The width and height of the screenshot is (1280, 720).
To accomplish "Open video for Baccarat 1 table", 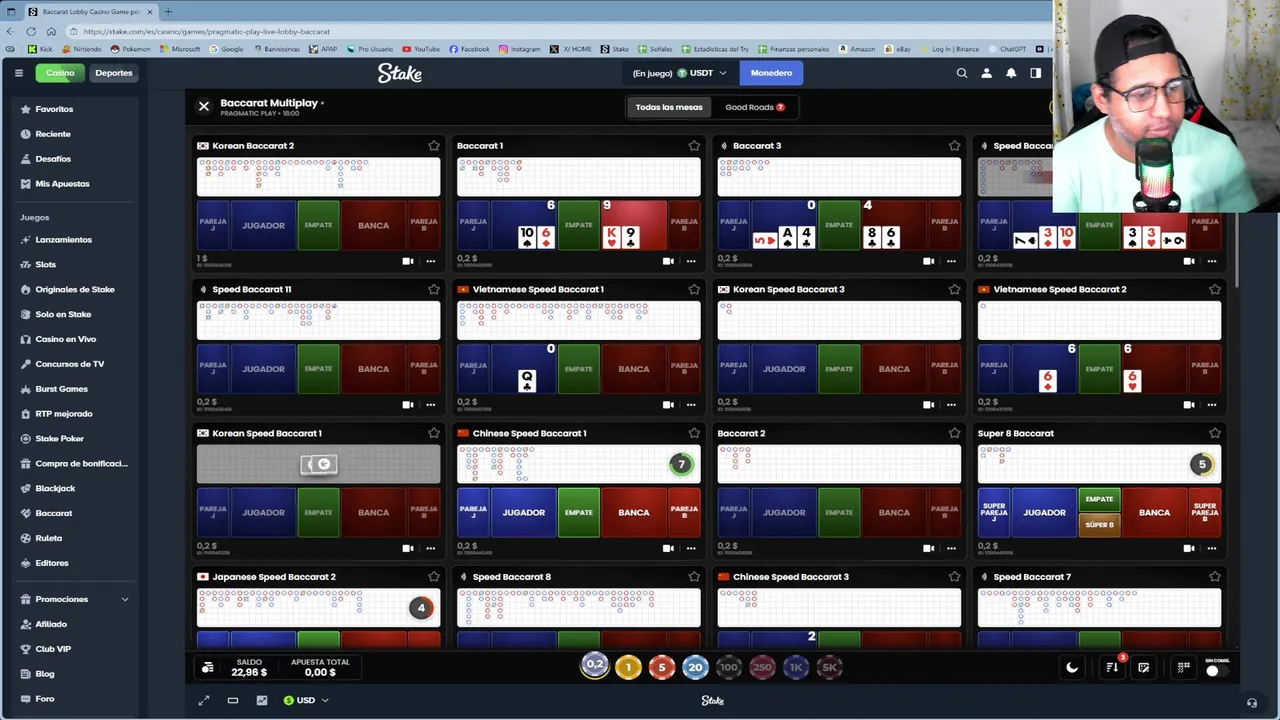I will pos(668,261).
